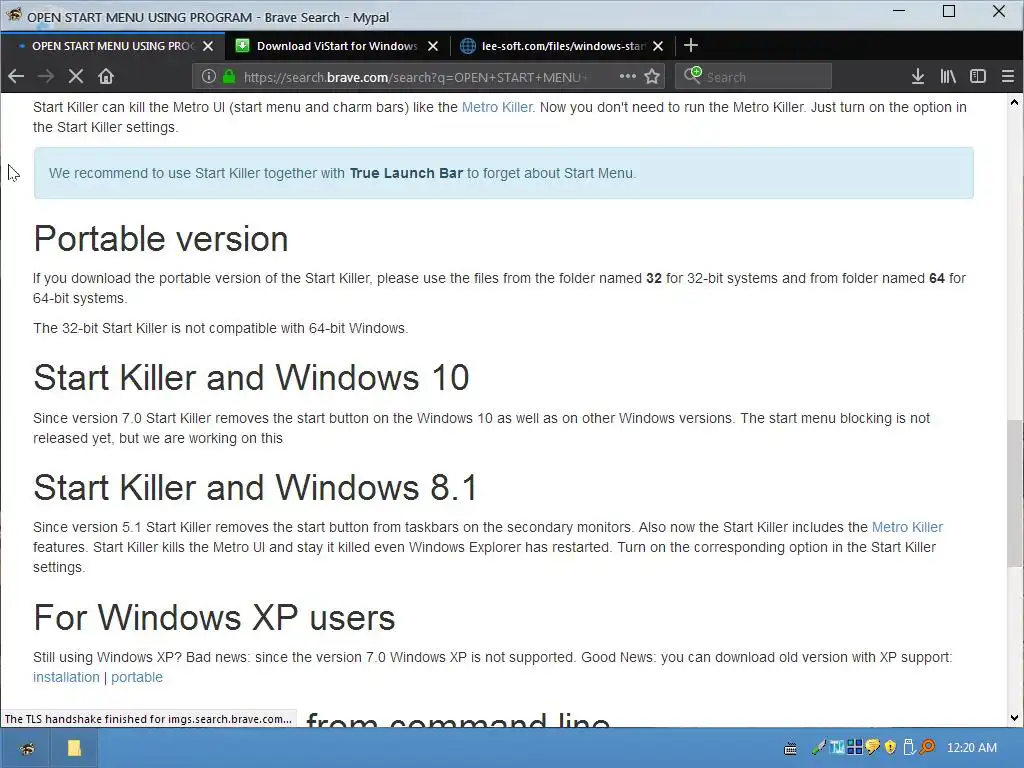Switch to OPEN START MENU USING PROGRAM tab
Viewport: 1024px width, 768px height.
click(112, 46)
